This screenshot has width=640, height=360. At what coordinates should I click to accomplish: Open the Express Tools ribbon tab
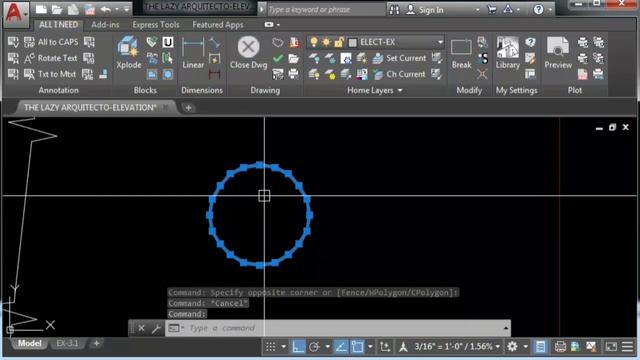[156, 24]
